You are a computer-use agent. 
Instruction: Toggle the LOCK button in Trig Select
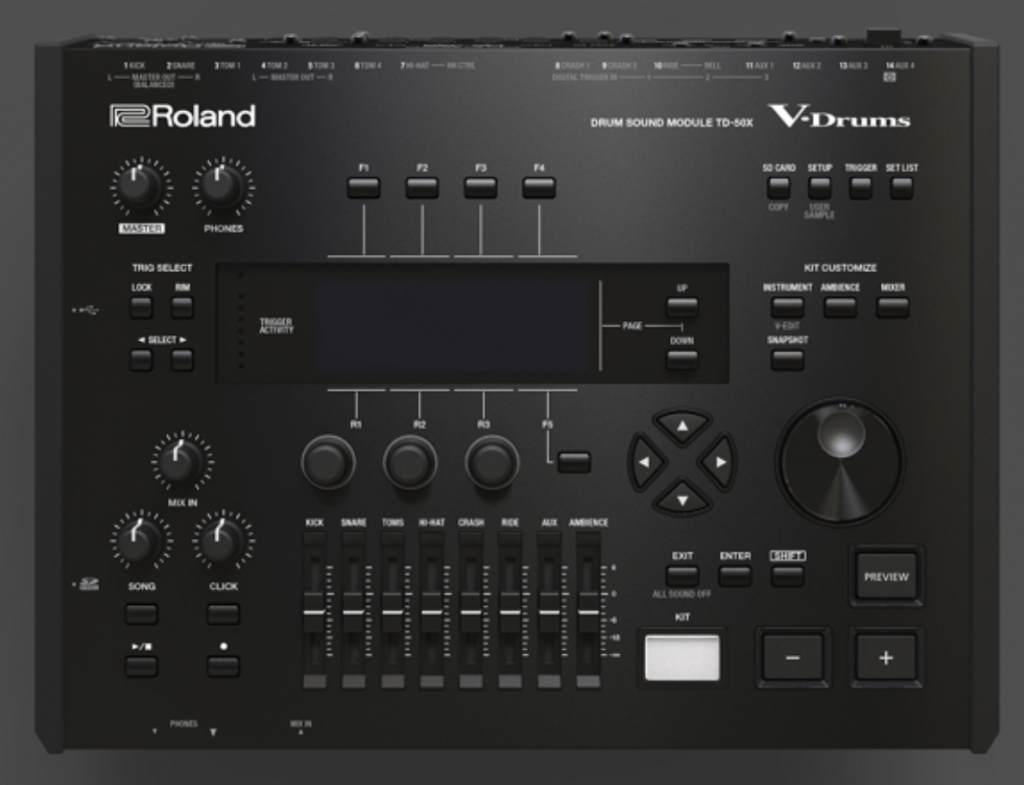tap(141, 306)
